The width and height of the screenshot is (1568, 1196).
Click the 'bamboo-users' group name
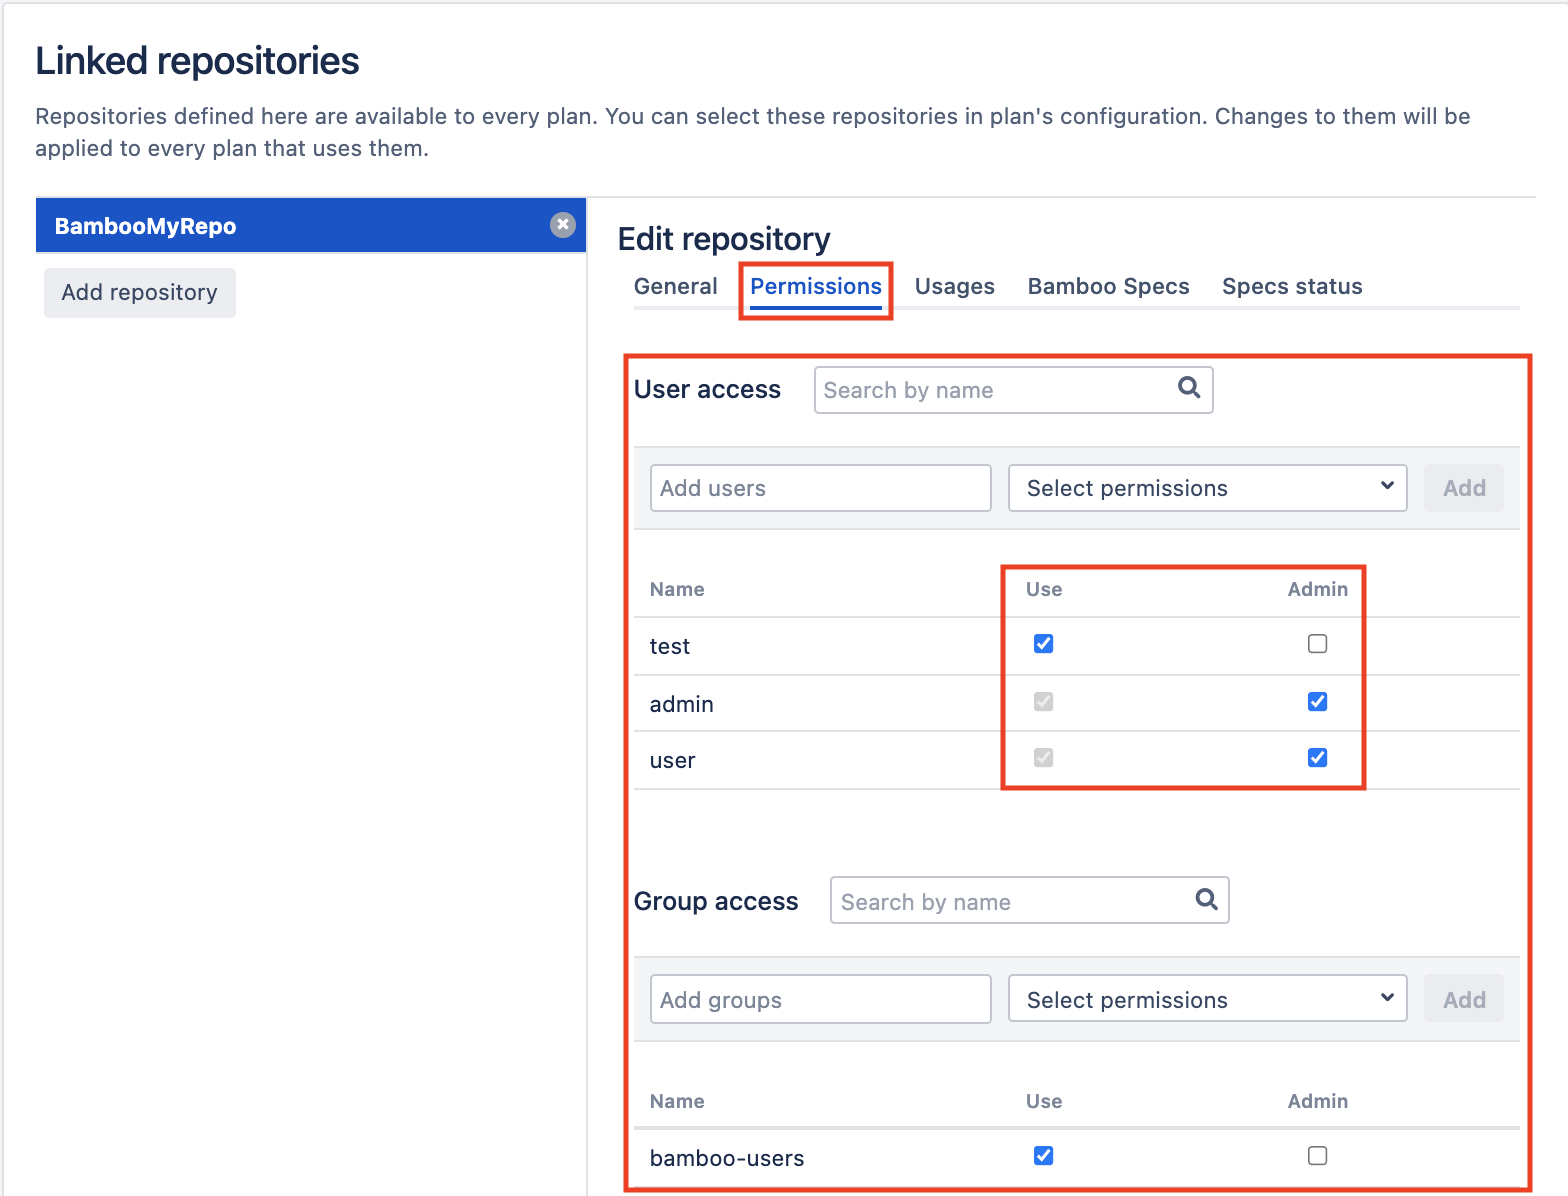(x=727, y=1158)
